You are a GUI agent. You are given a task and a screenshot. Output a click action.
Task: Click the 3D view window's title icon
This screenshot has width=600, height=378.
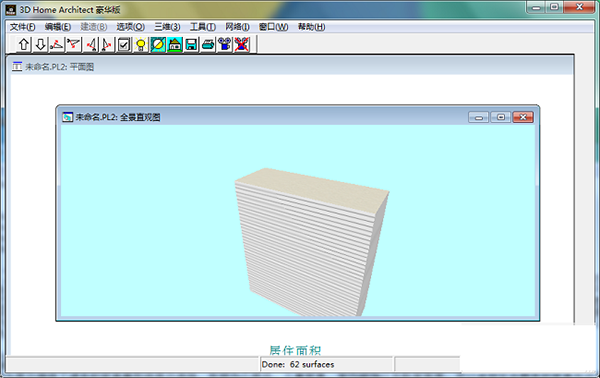(67, 117)
